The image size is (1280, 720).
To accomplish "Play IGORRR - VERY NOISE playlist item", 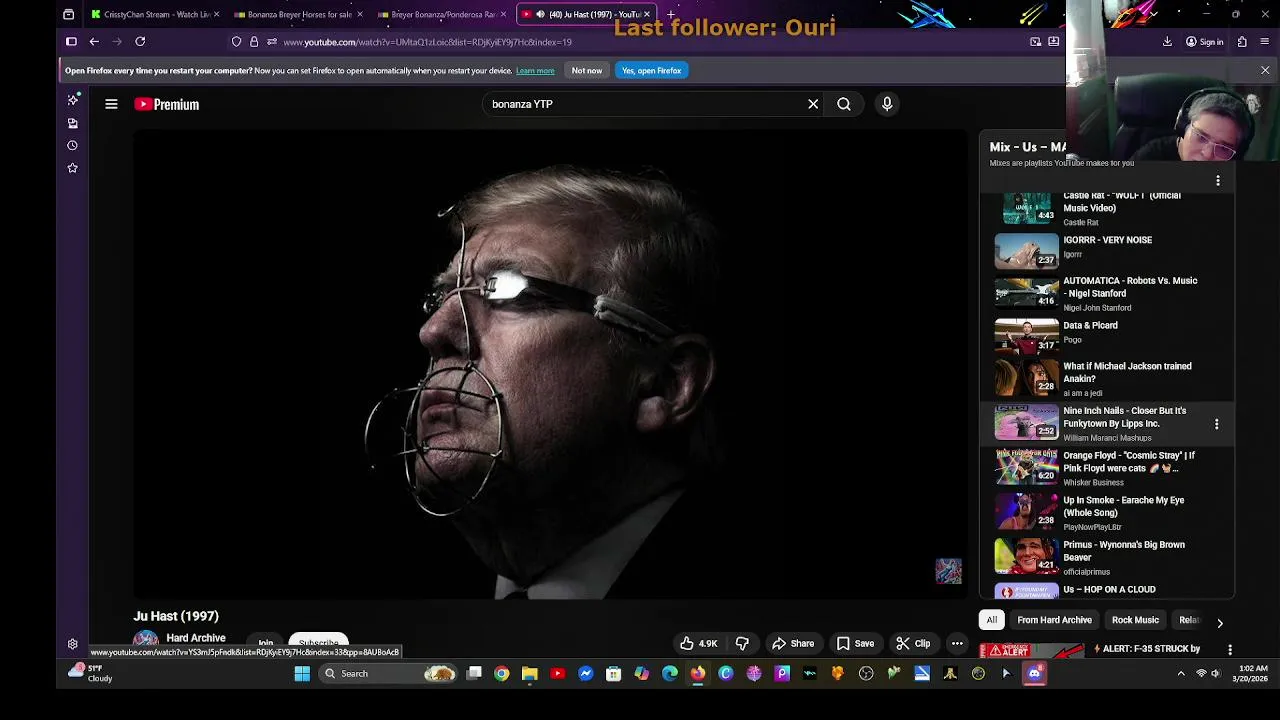I will pos(1108,250).
